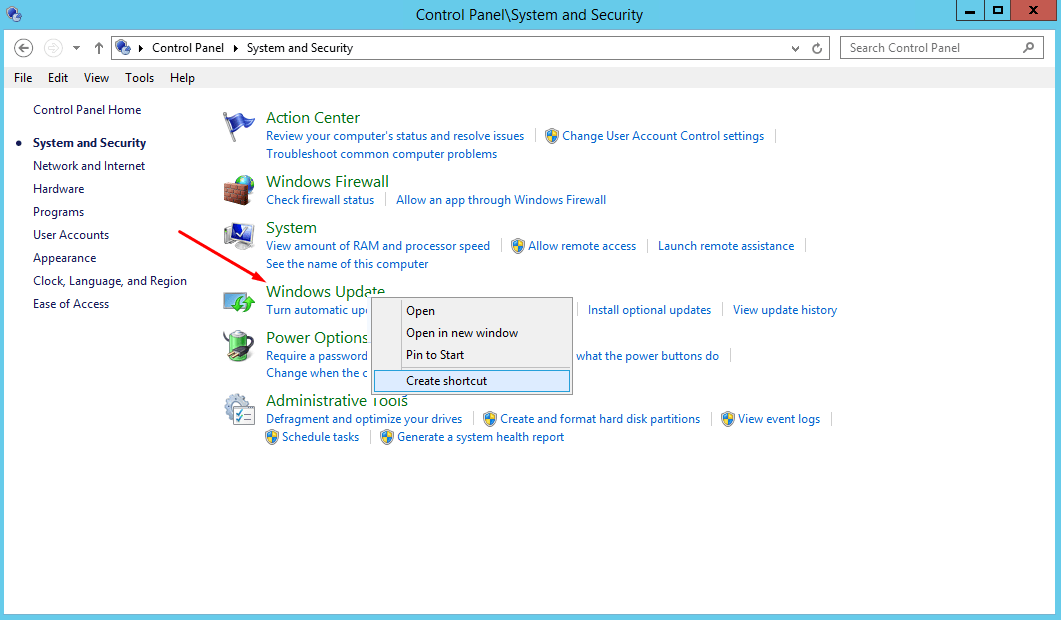Select Network and Internet in sidebar
This screenshot has width=1061, height=620.
click(89, 166)
